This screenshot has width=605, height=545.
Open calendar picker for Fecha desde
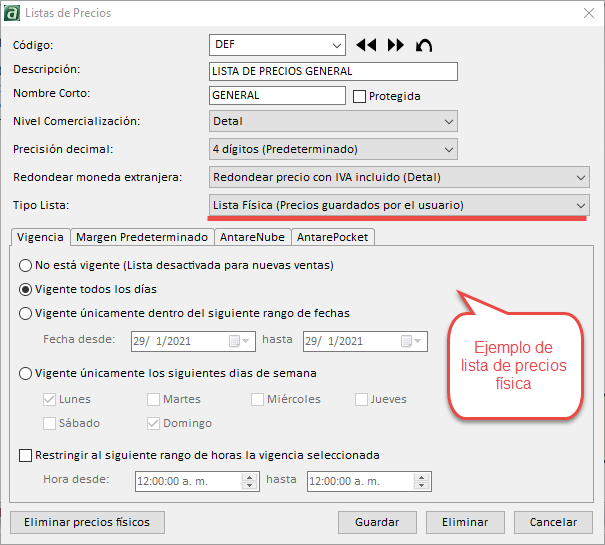(235, 341)
